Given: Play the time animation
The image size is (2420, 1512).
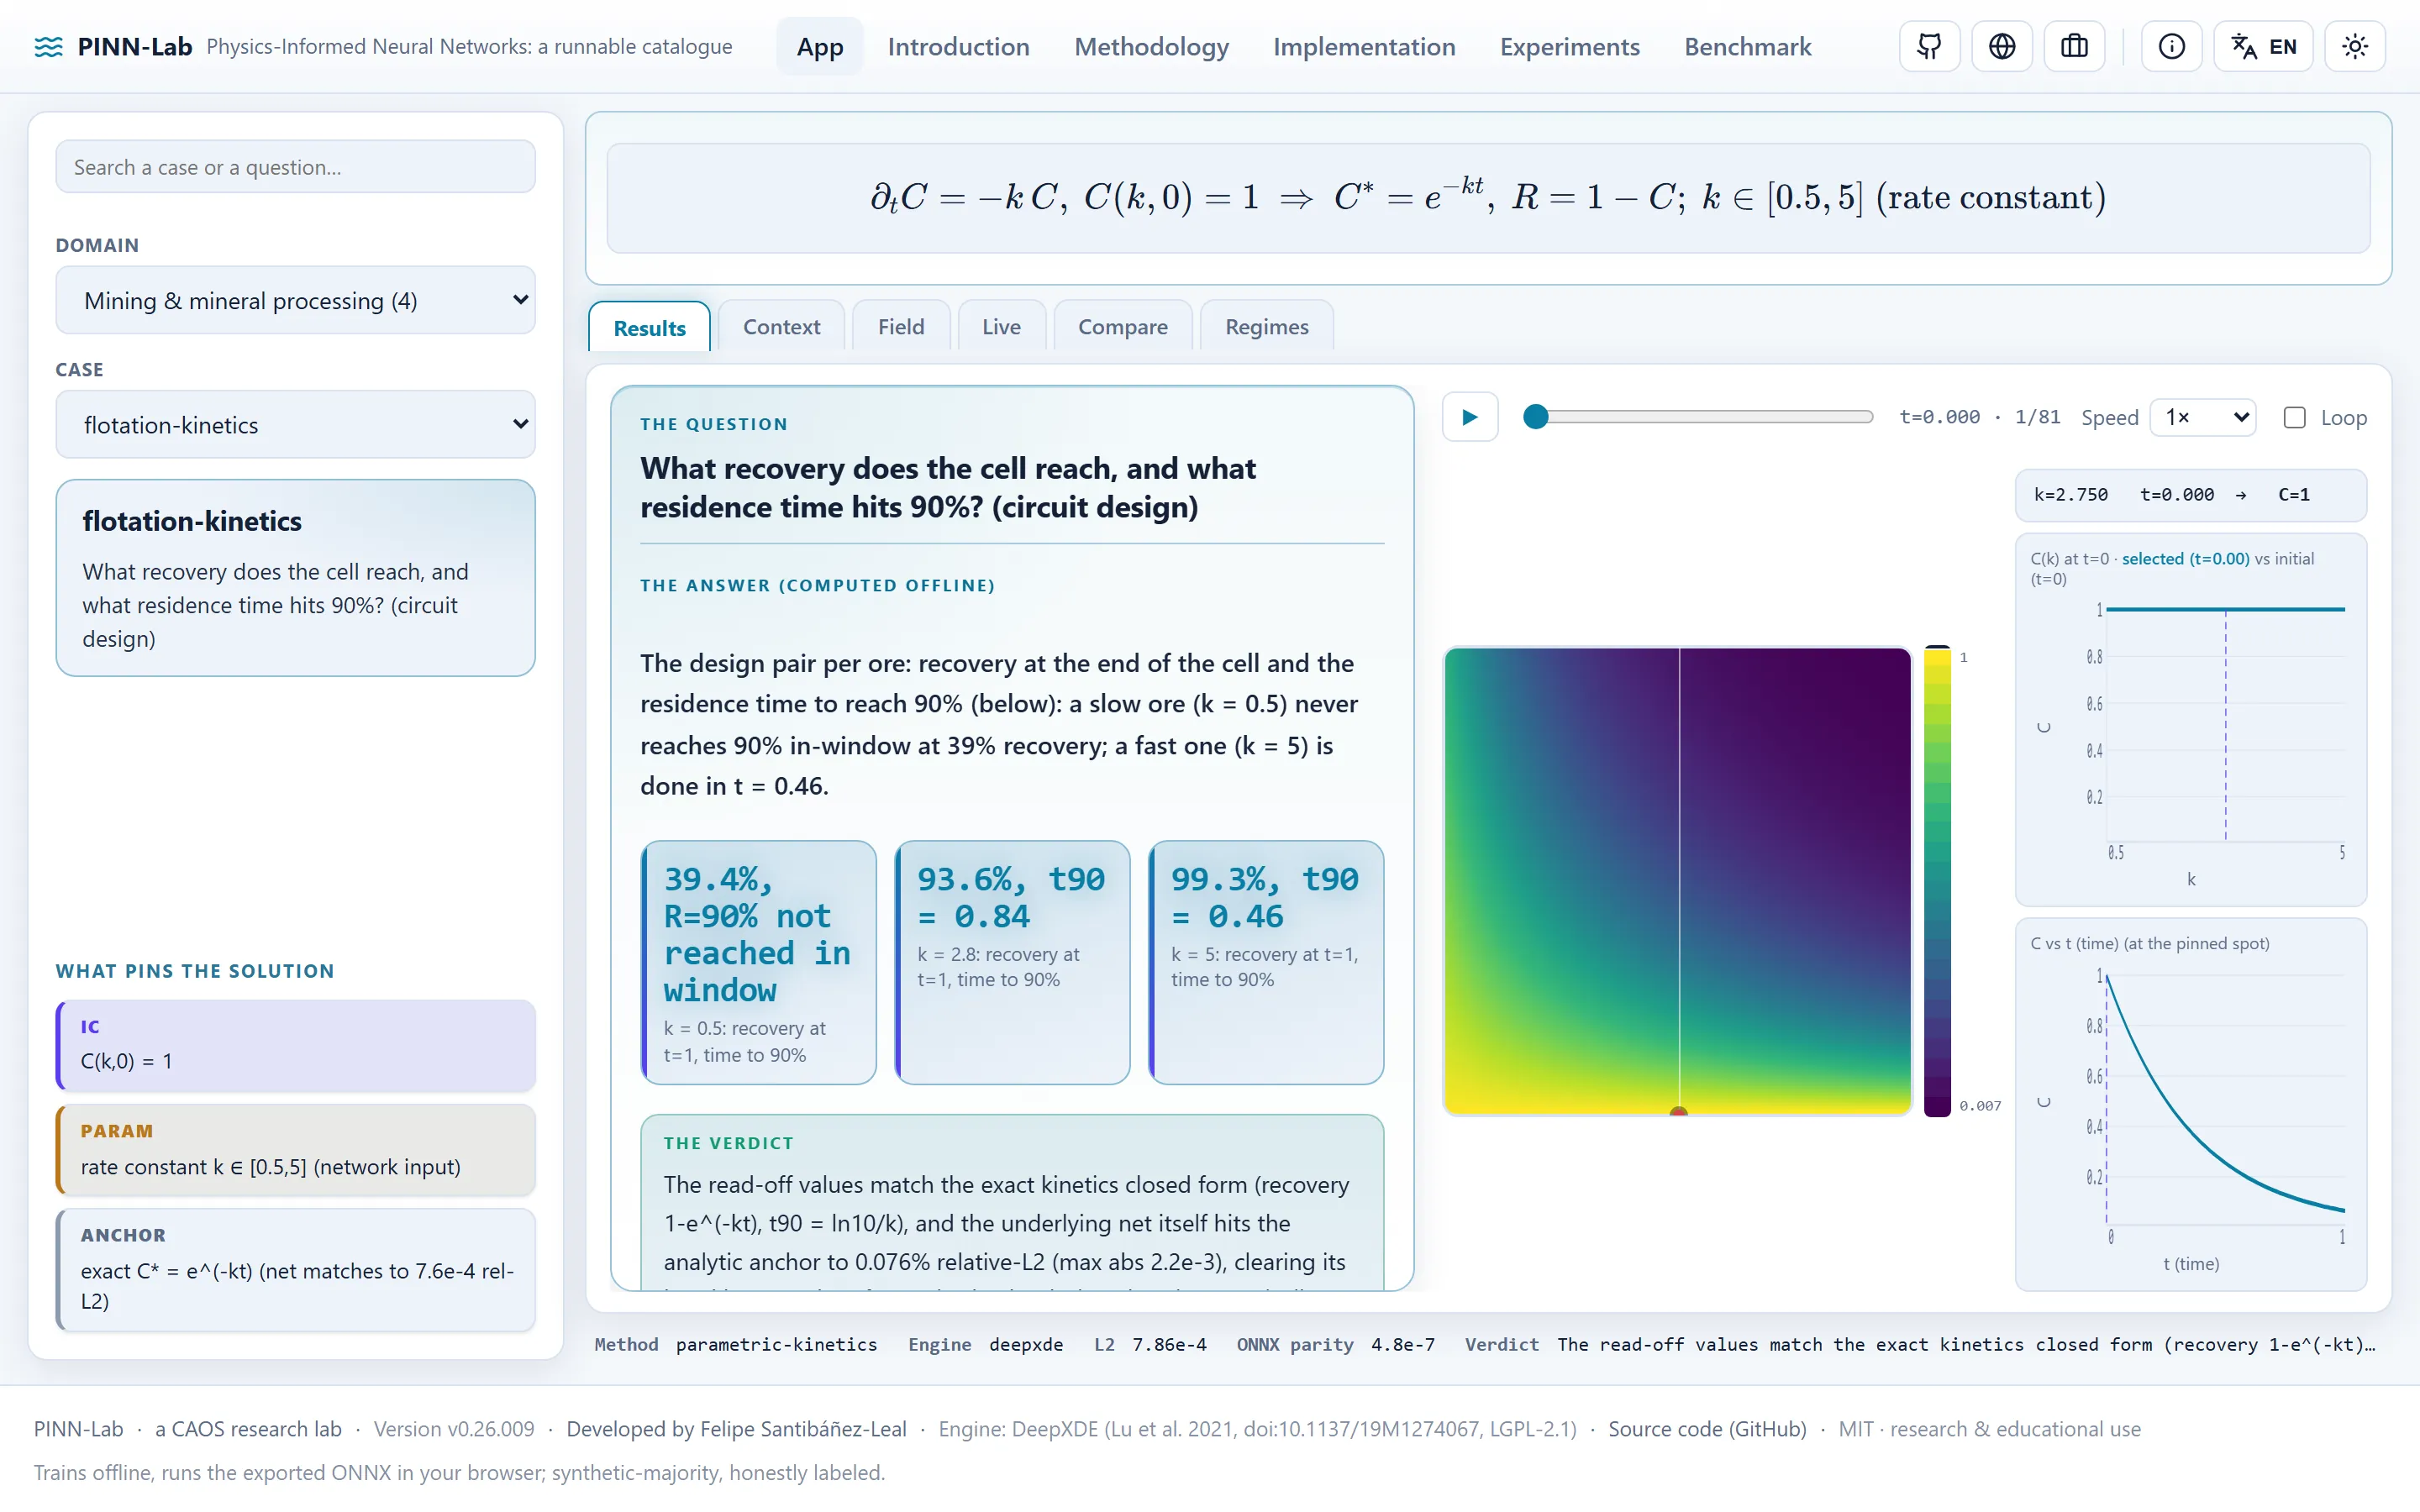Looking at the screenshot, I should click(x=1469, y=417).
